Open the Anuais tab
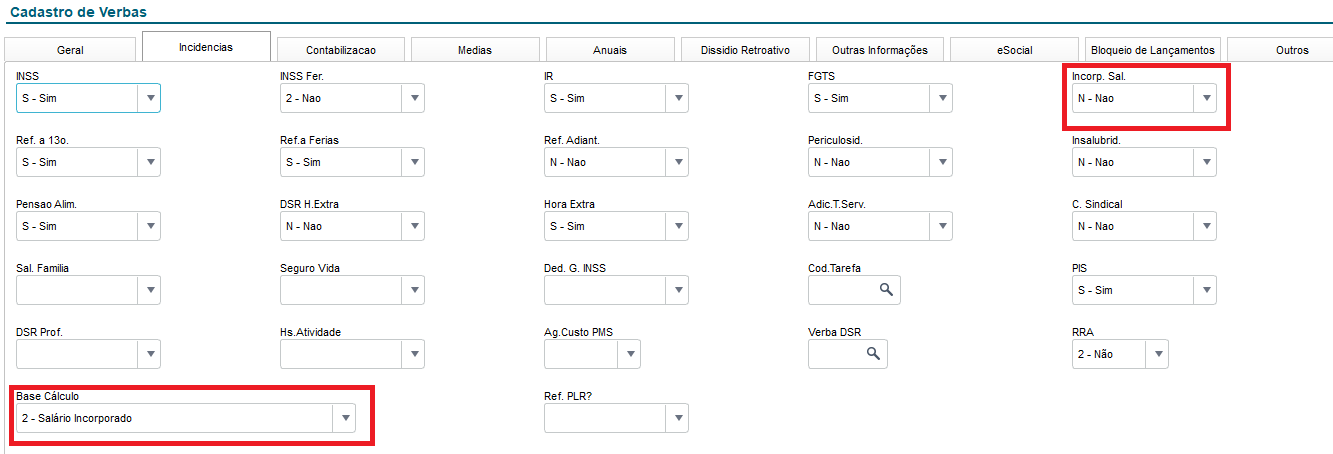 pos(610,50)
